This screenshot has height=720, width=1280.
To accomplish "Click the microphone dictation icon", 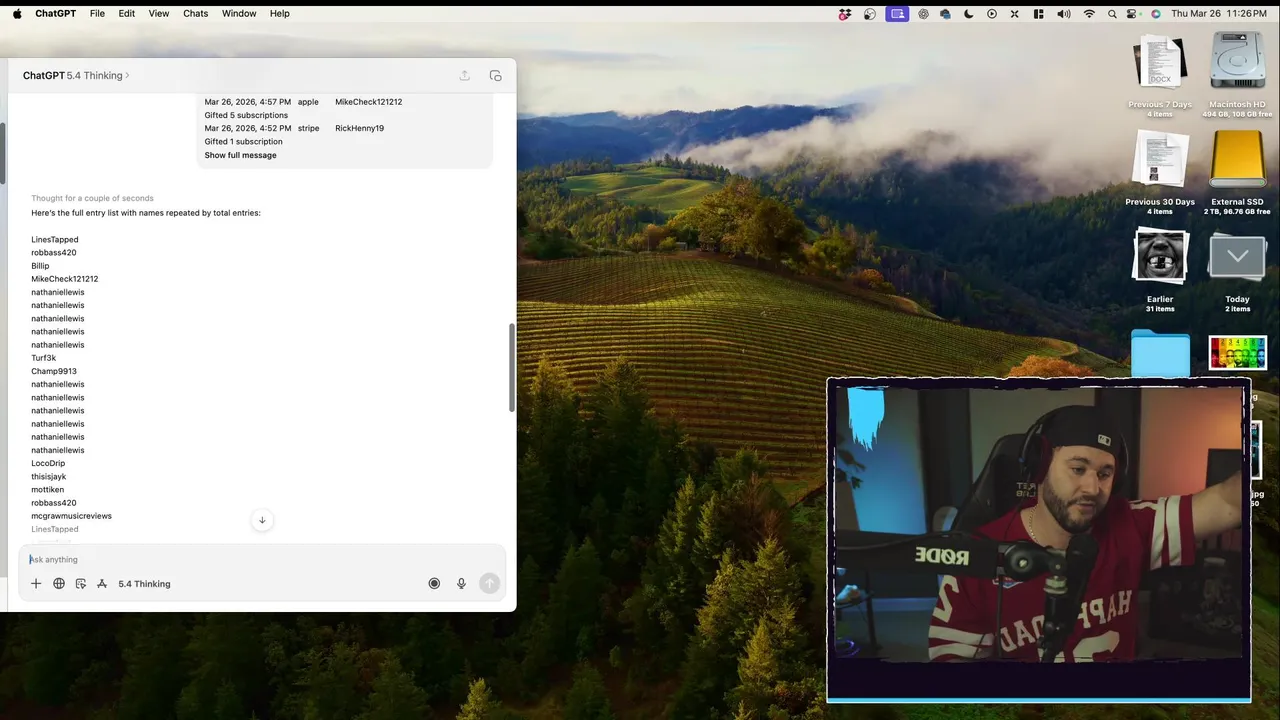I will pyautogui.click(x=461, y=584).
